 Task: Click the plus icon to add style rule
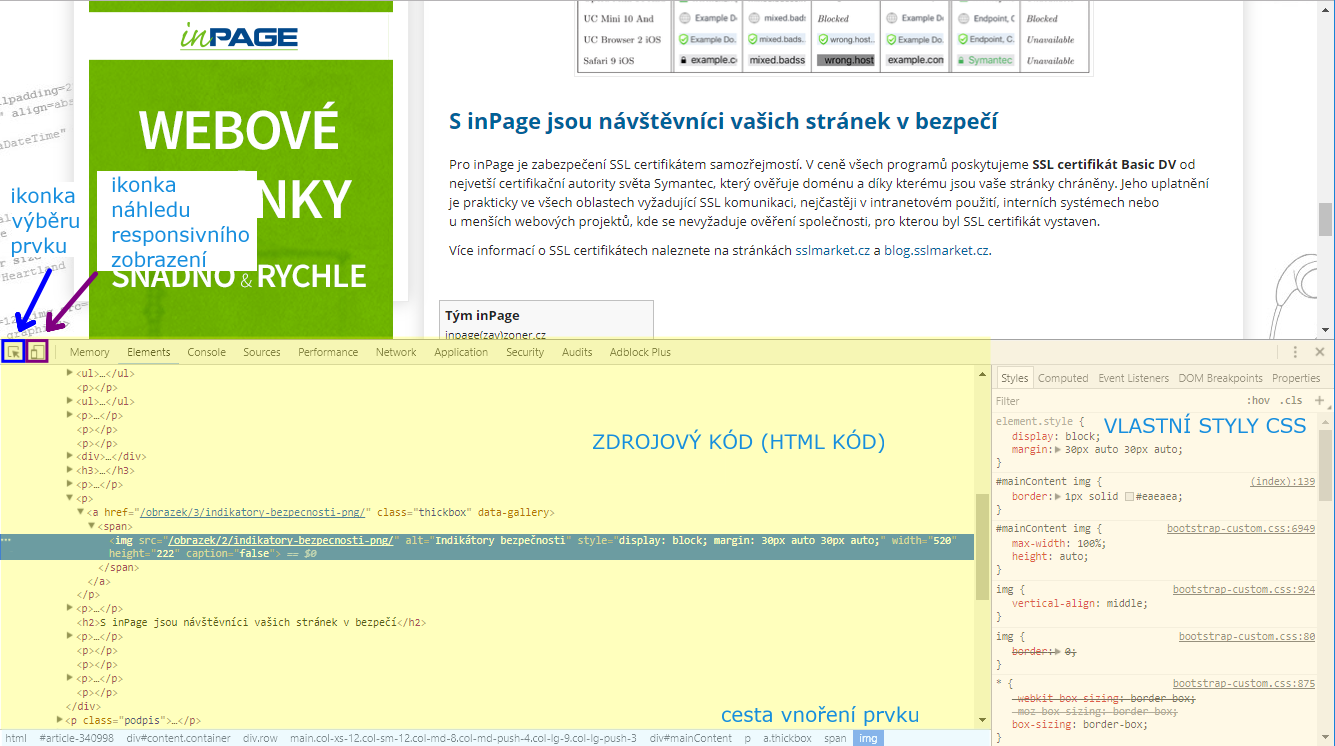click(x=1319, y=401)
